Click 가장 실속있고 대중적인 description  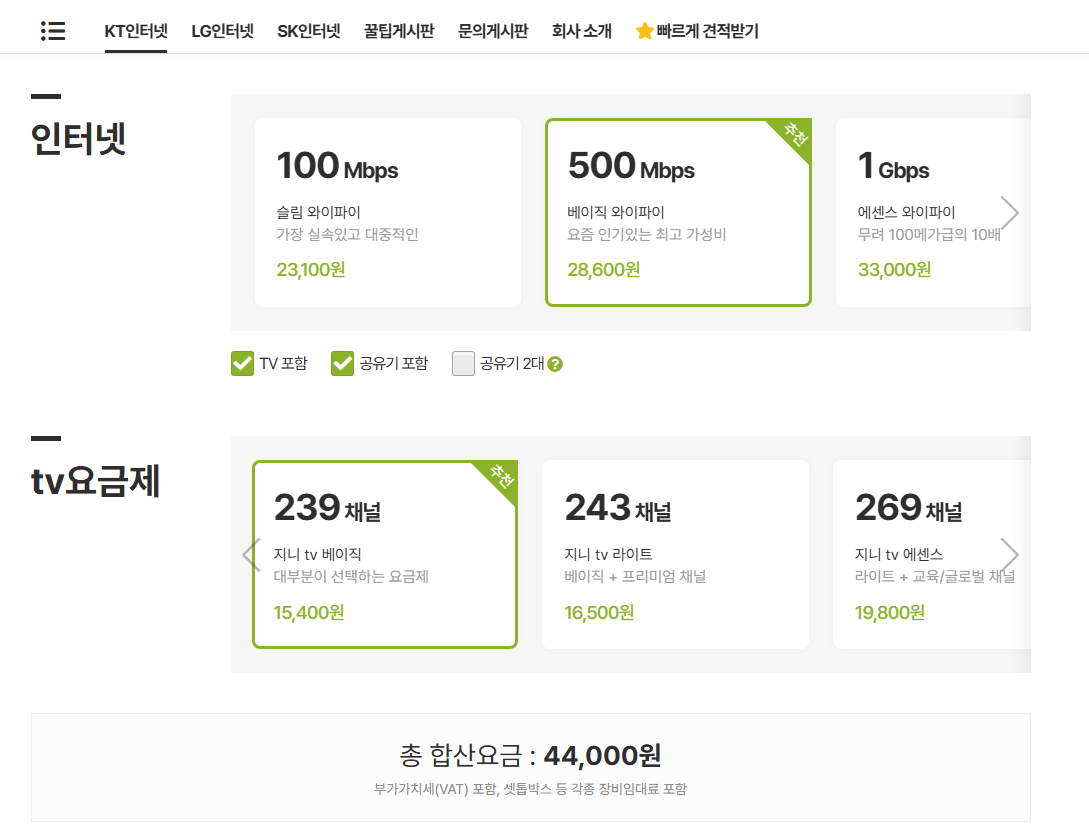(x=347, y=234)
